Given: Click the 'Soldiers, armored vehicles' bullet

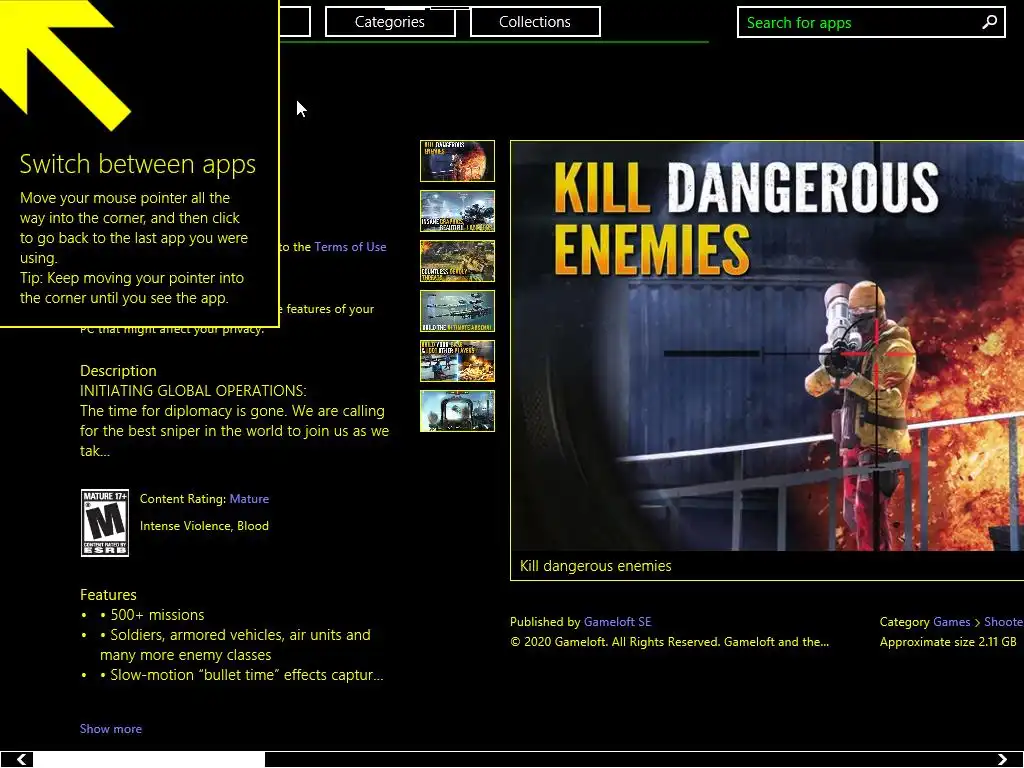Looking at the screenshot, I should 235,645.
